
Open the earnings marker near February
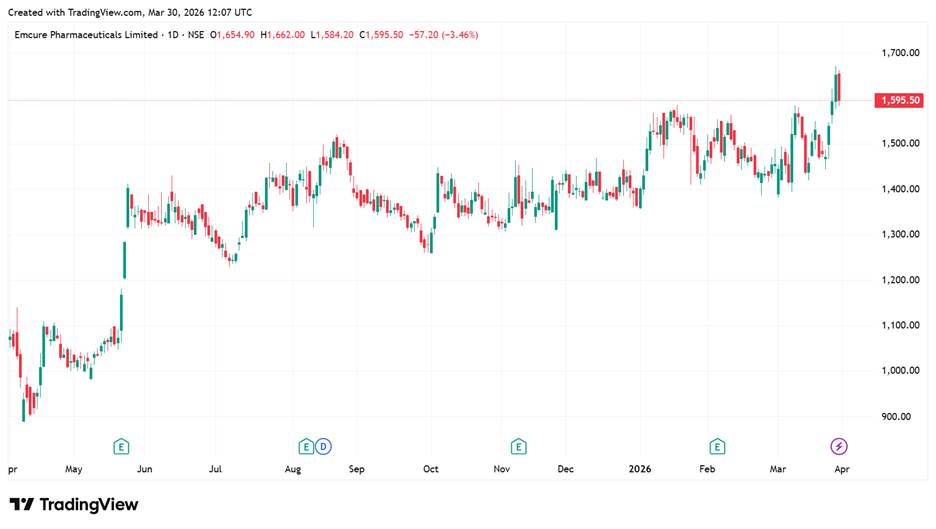coord(717,445)
